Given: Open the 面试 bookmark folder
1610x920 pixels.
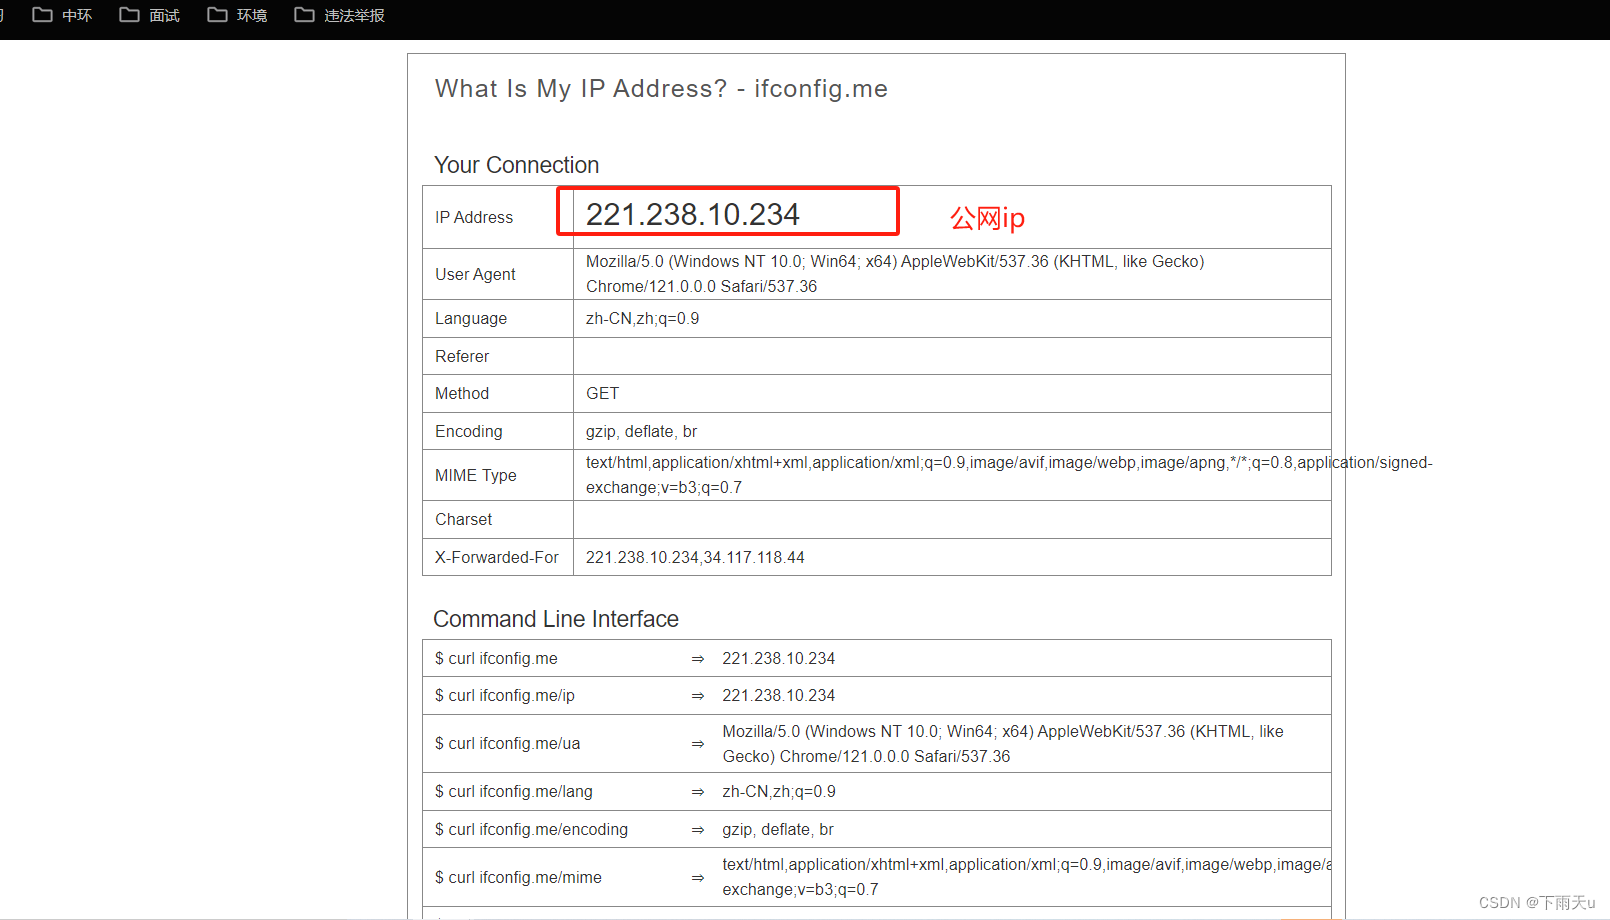Looking at the screenshot, I should coord(149,15).
